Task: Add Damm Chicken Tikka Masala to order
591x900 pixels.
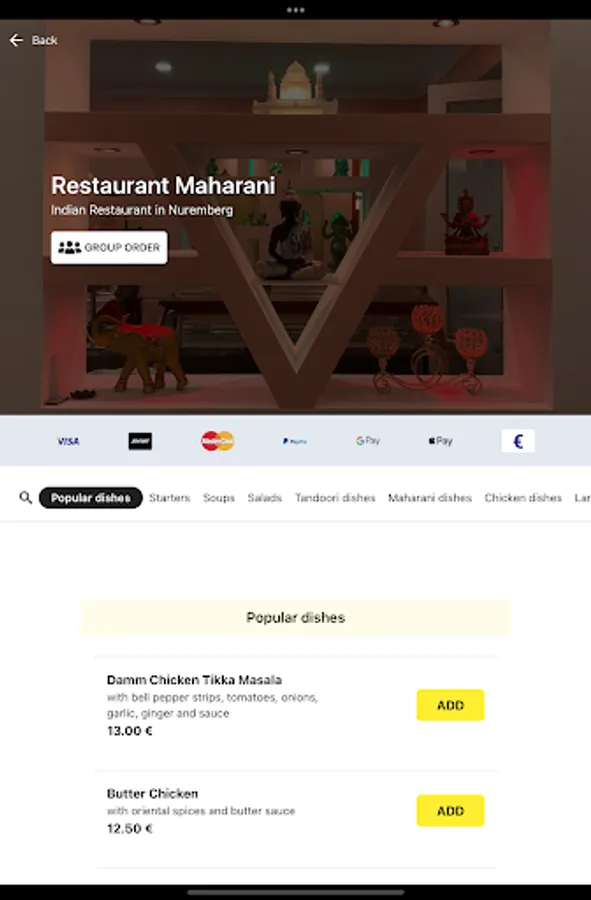Action: tap(450, 705)
